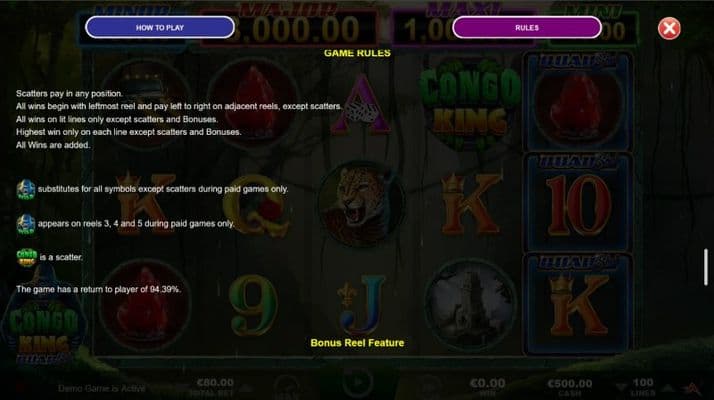
Task: Click the Congo King scatter icon
Action: point(27,257)
